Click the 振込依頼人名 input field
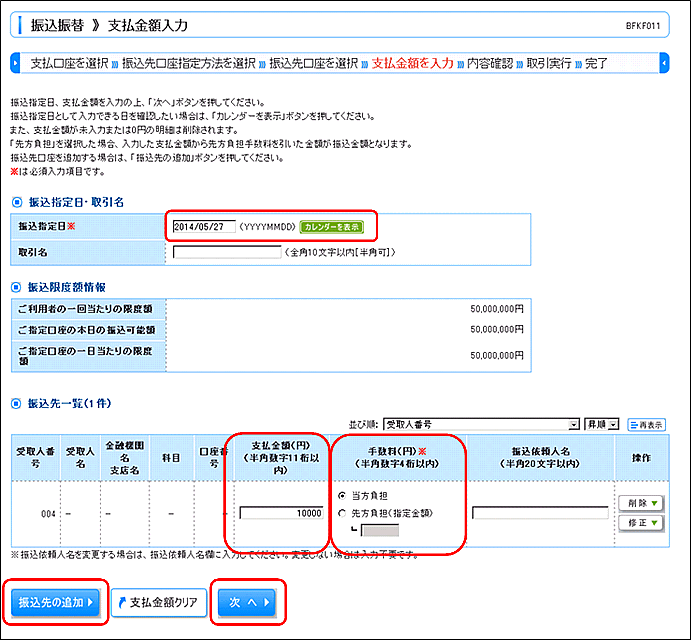The height and width of the screenshot is (640, 691). (x=539, y=513)
